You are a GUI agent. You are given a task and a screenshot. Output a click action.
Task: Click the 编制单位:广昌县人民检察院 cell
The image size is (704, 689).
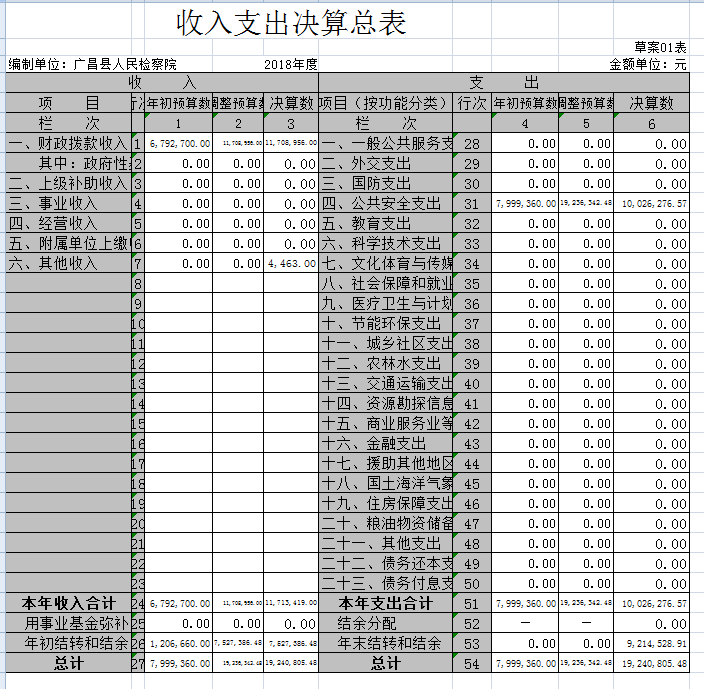tap(92, 64)
